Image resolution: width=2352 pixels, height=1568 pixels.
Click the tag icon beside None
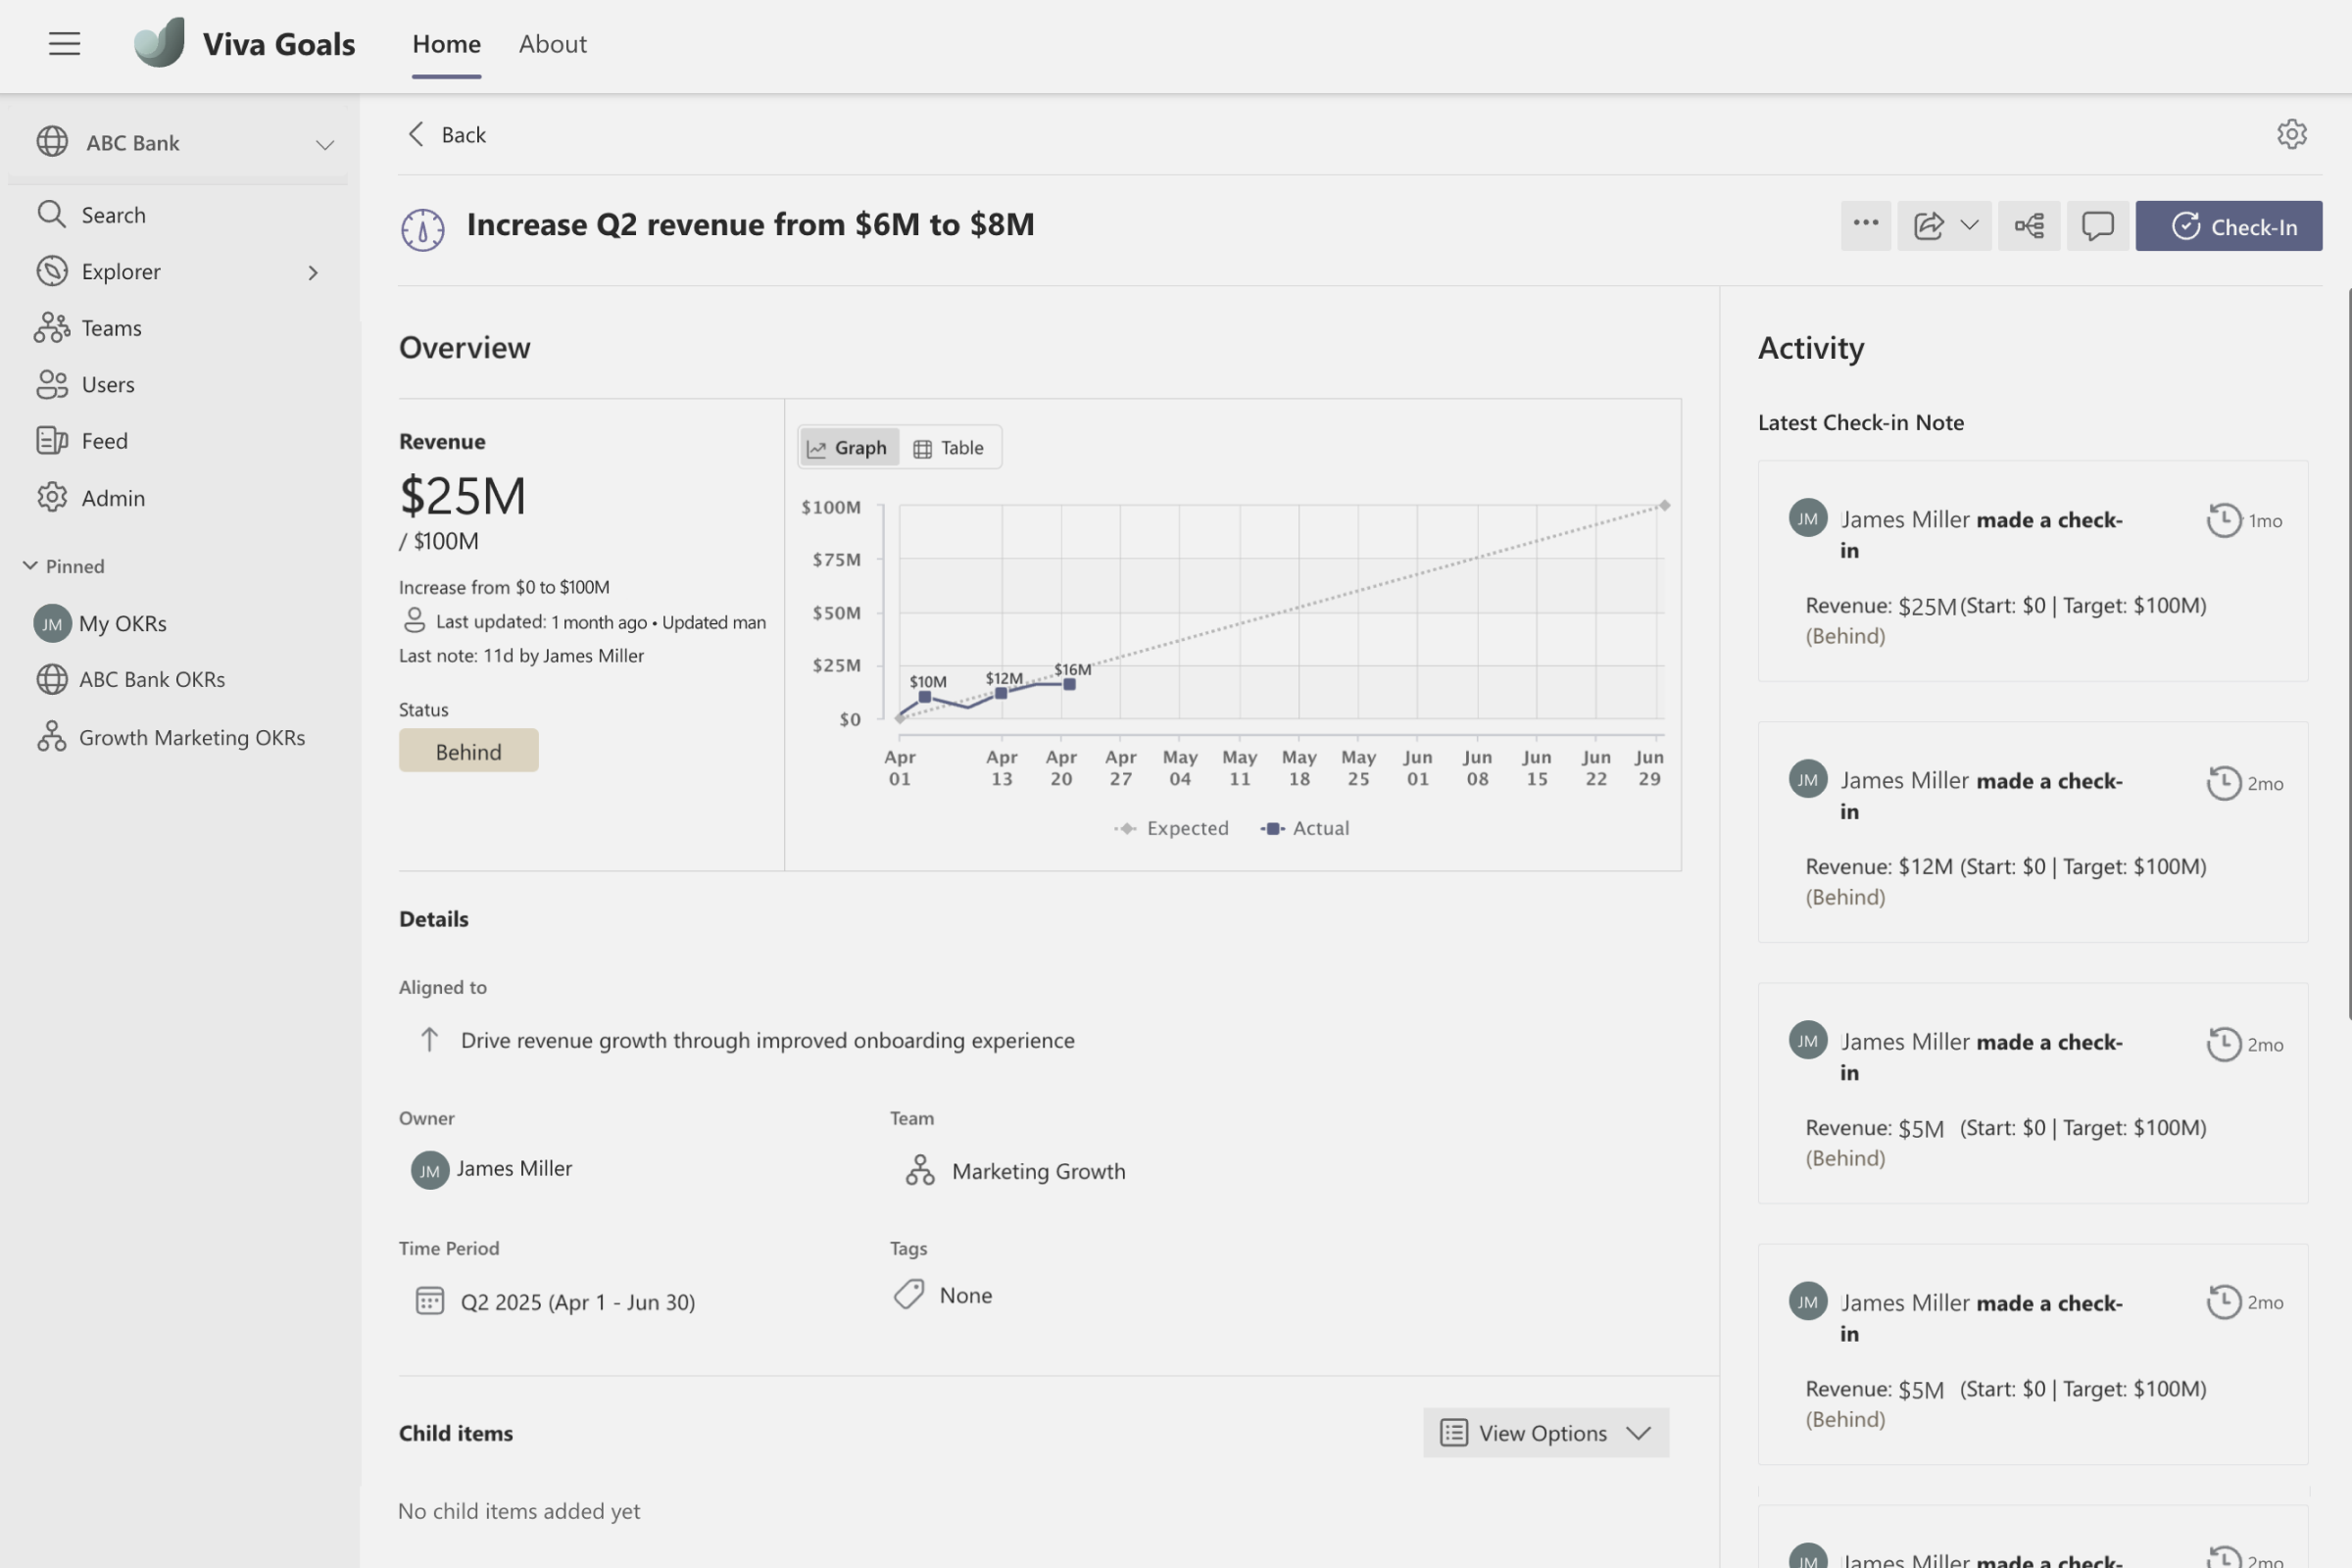click(x=908, y=1294)
